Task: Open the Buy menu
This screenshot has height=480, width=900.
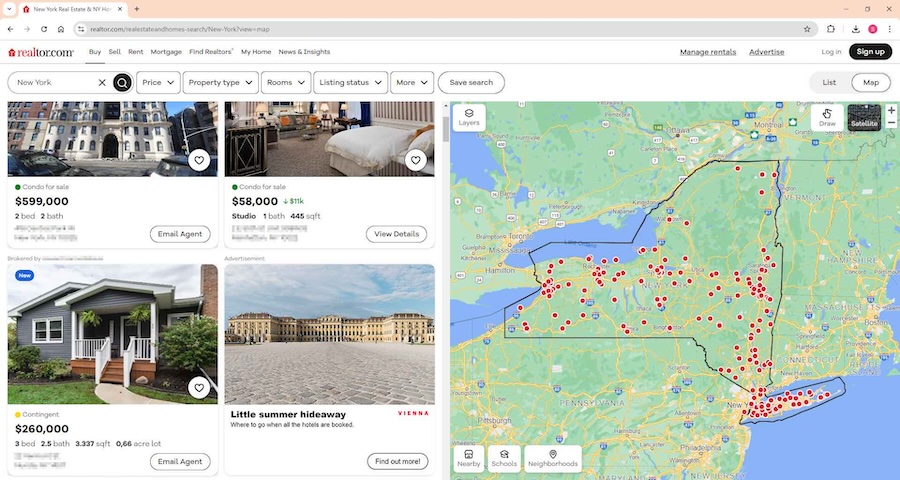Action: [x=95, y=52]
